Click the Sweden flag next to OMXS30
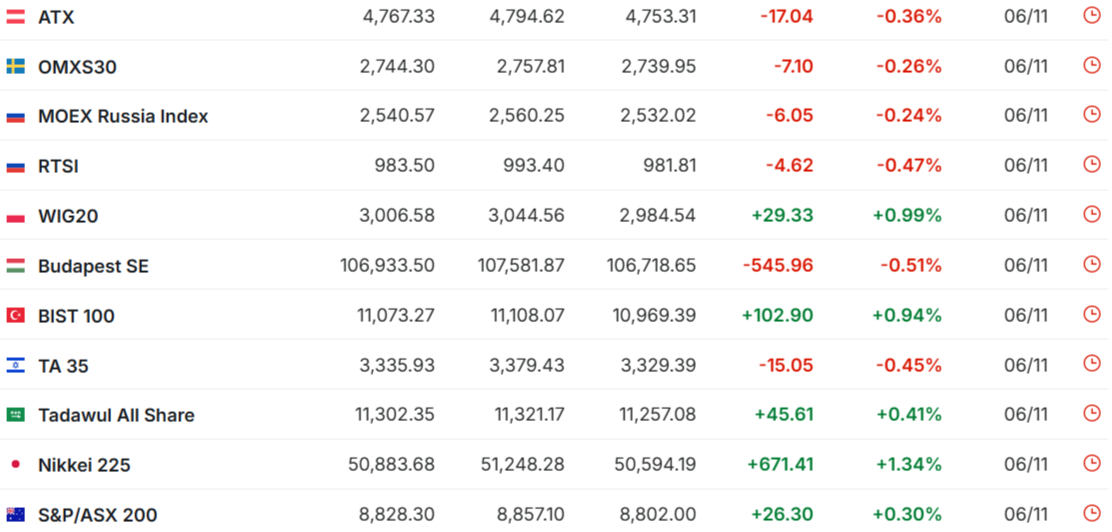This screenshot has width=1112, height=532. coord(16,67)
